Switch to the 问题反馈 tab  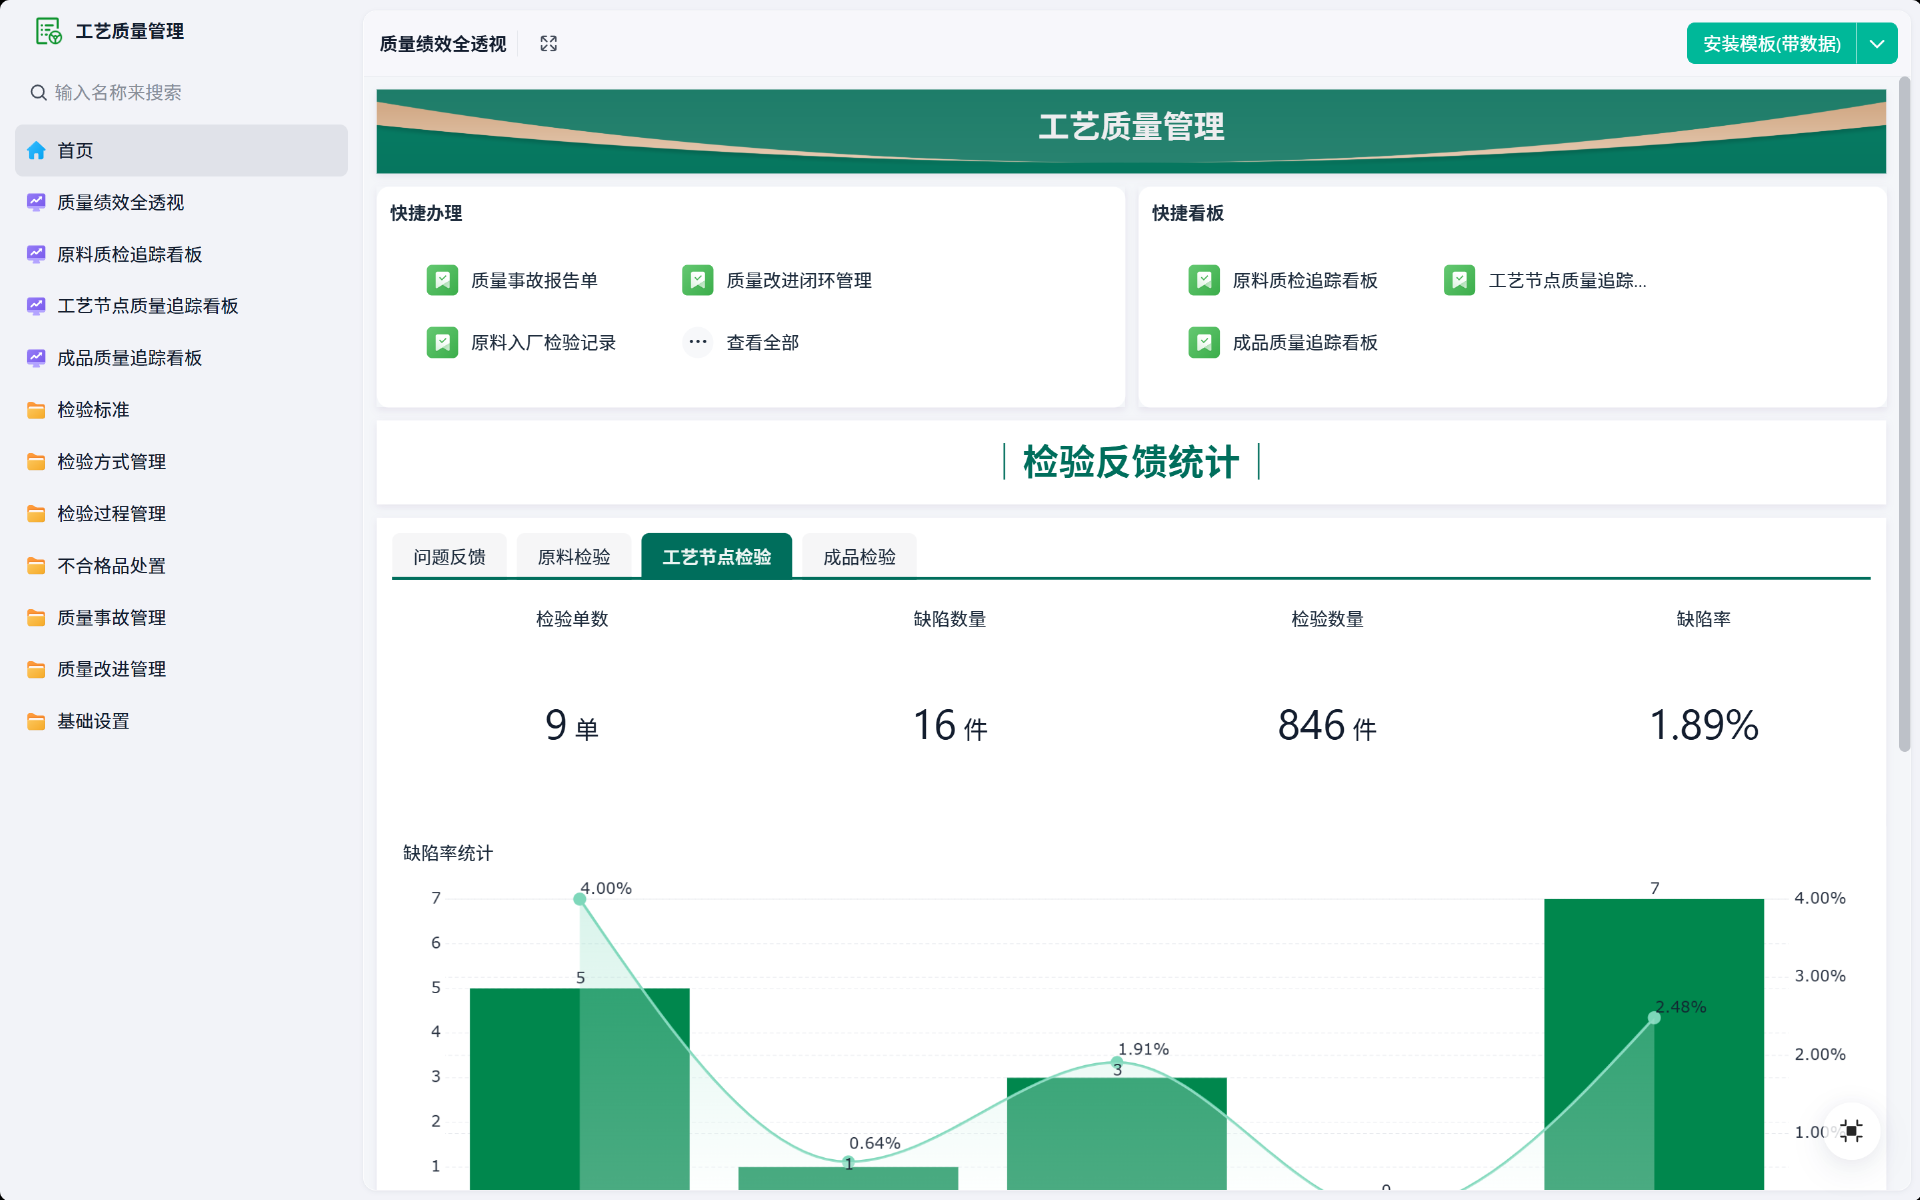click(449, 557)
